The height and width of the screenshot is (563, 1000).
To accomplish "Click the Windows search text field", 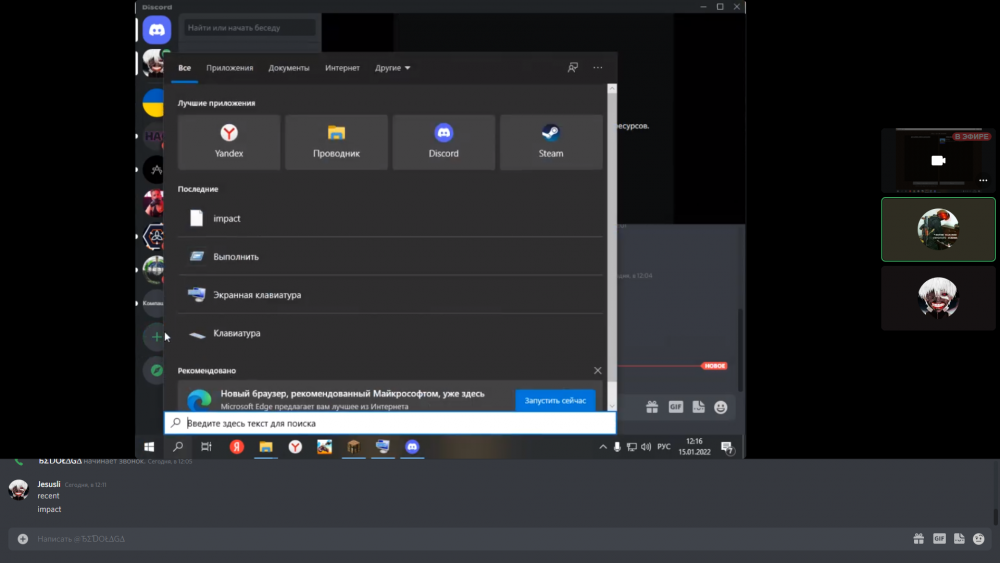I will pos(390,423).
